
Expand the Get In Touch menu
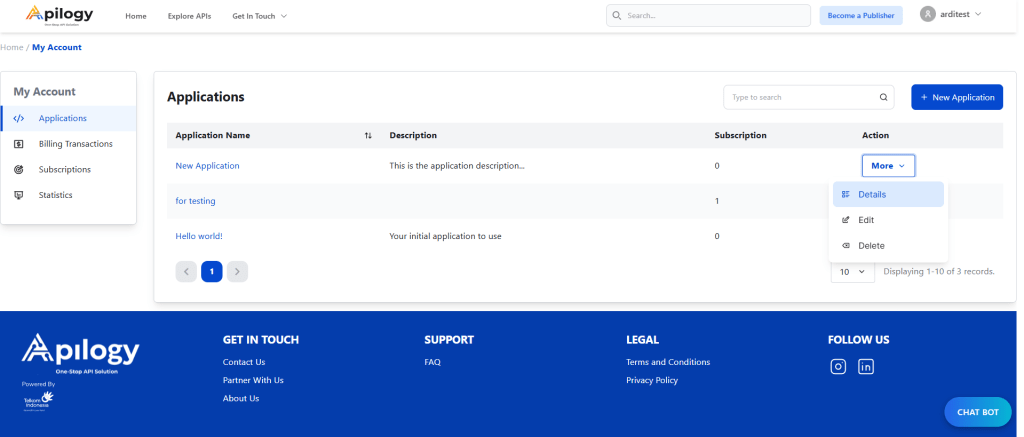(259, 16)
